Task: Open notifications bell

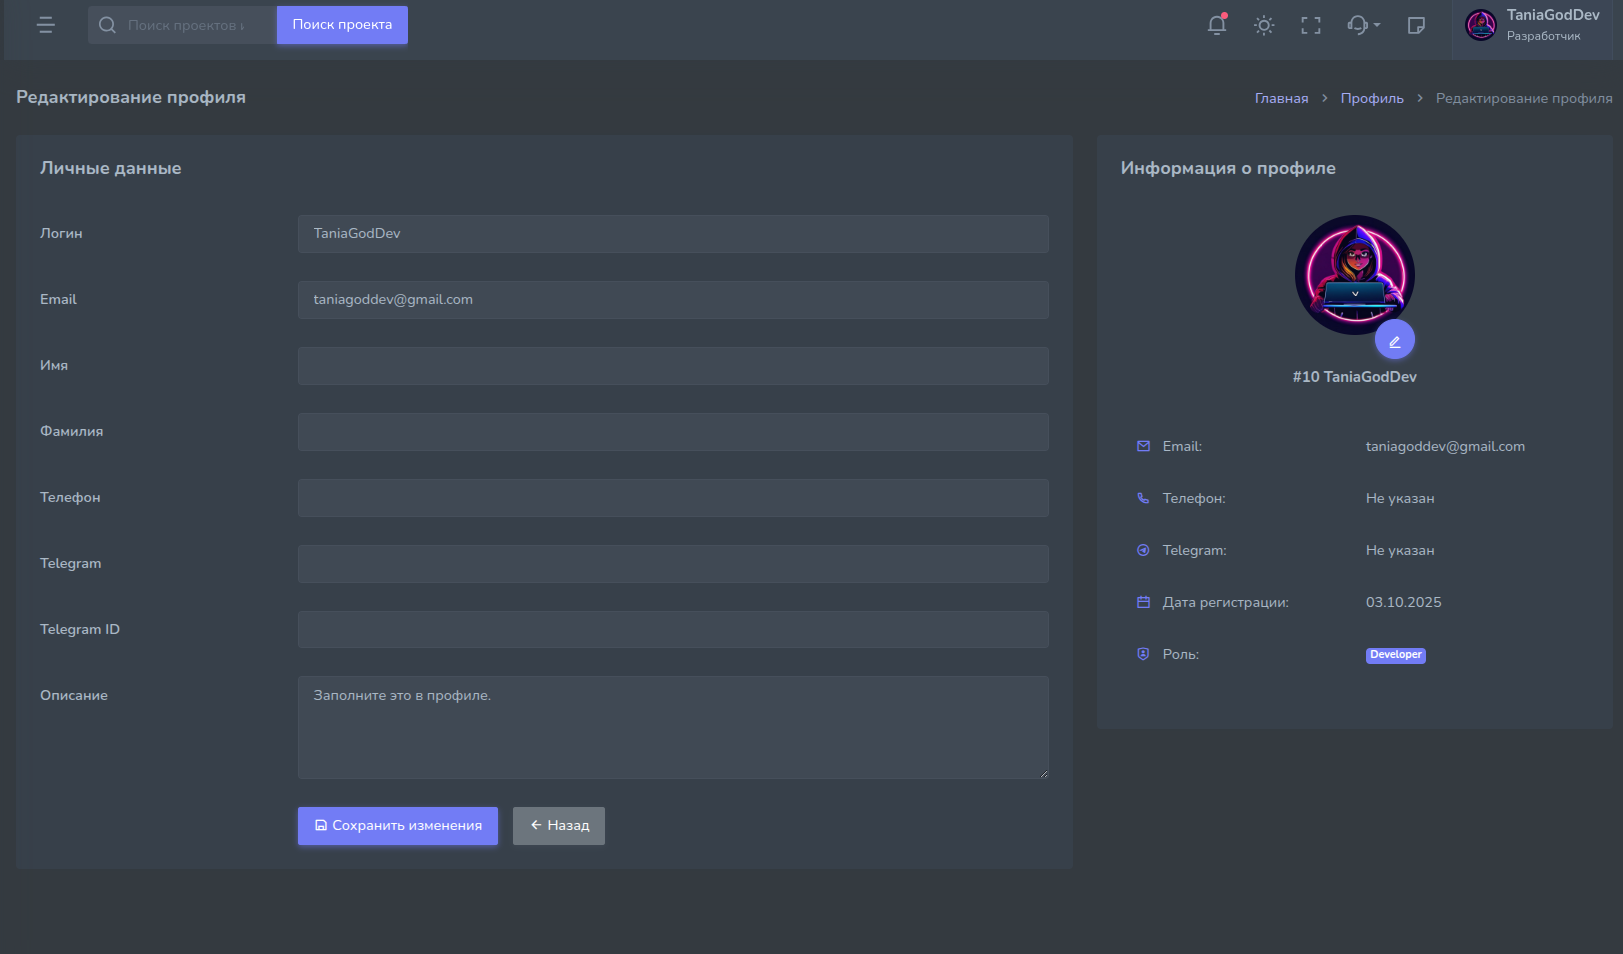Action: click(1217, 25)
